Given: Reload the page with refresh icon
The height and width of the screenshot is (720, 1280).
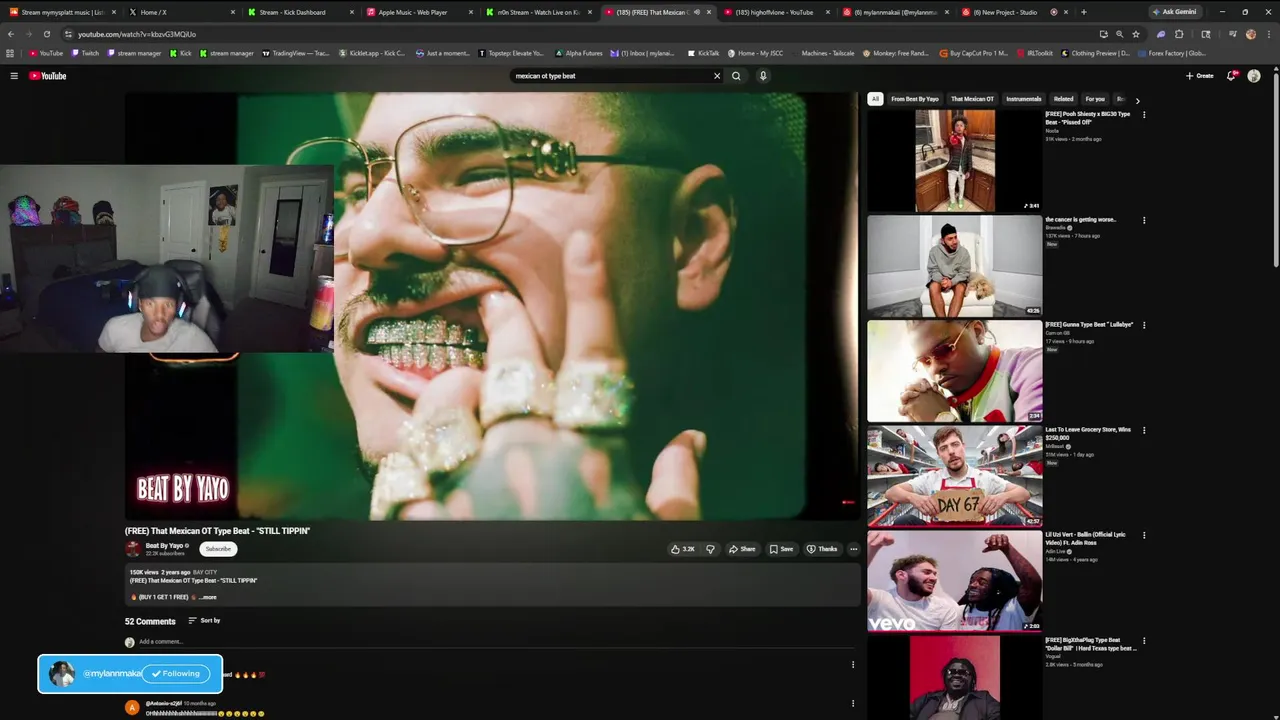Looking at the screenshot, I should (x=46, y=34).
